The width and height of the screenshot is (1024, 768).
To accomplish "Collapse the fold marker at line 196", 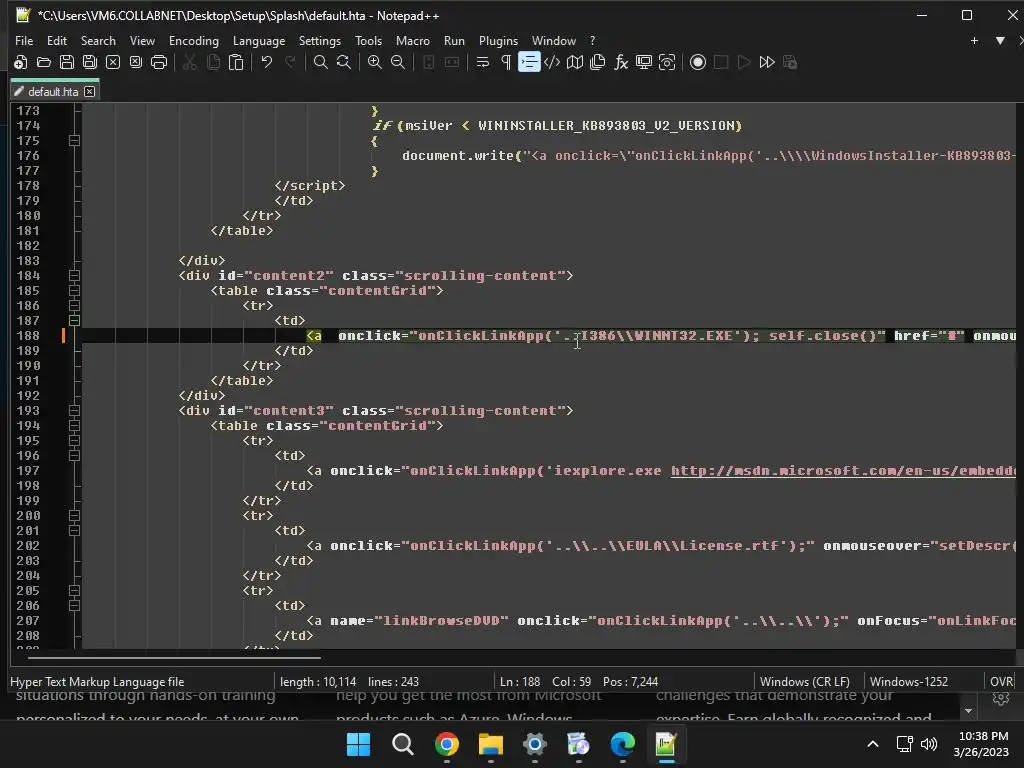I will [74, 456].
